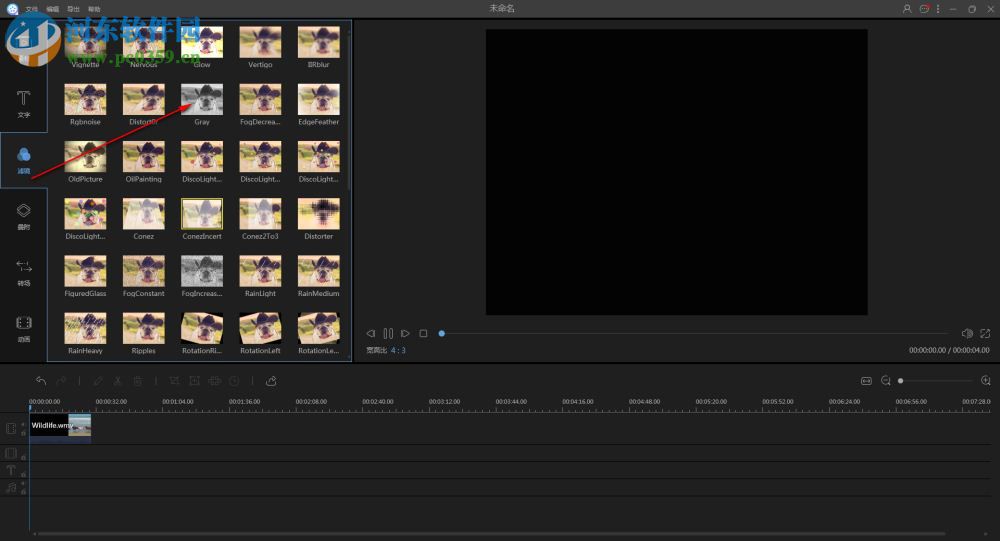Select the Wildlife.wmv clip on timeline
Screen dimensions: 1000x541
point(60,426)
